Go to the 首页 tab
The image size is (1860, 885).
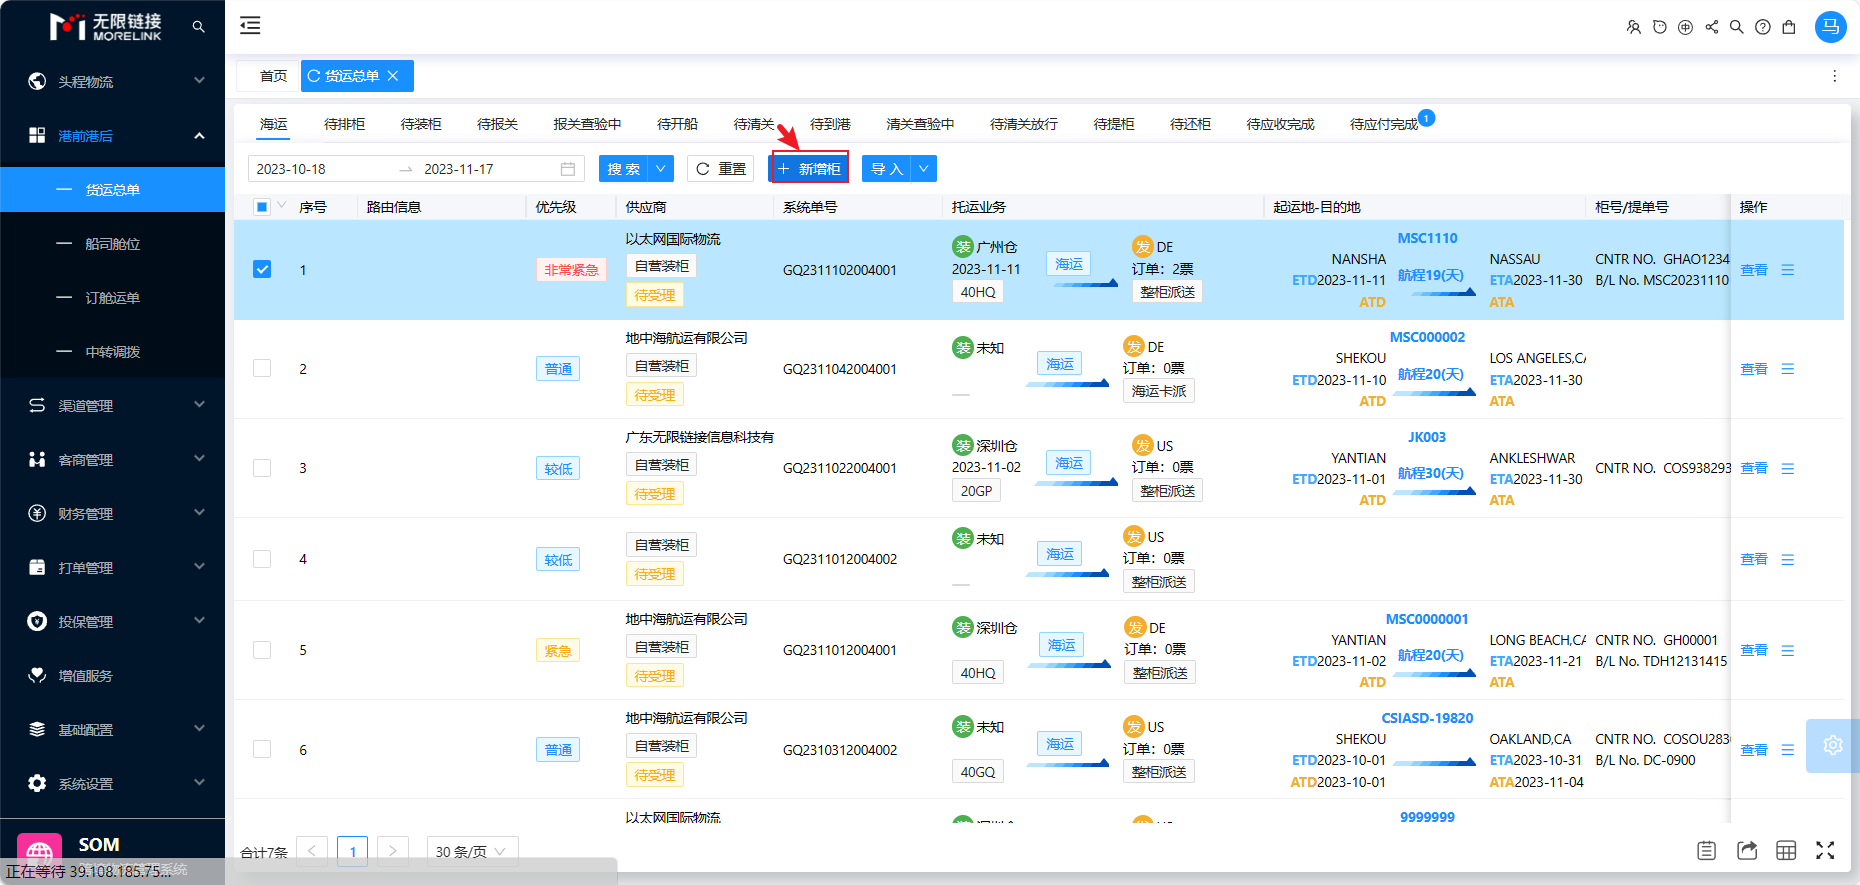pyautogui.click(x=273, y=76)
